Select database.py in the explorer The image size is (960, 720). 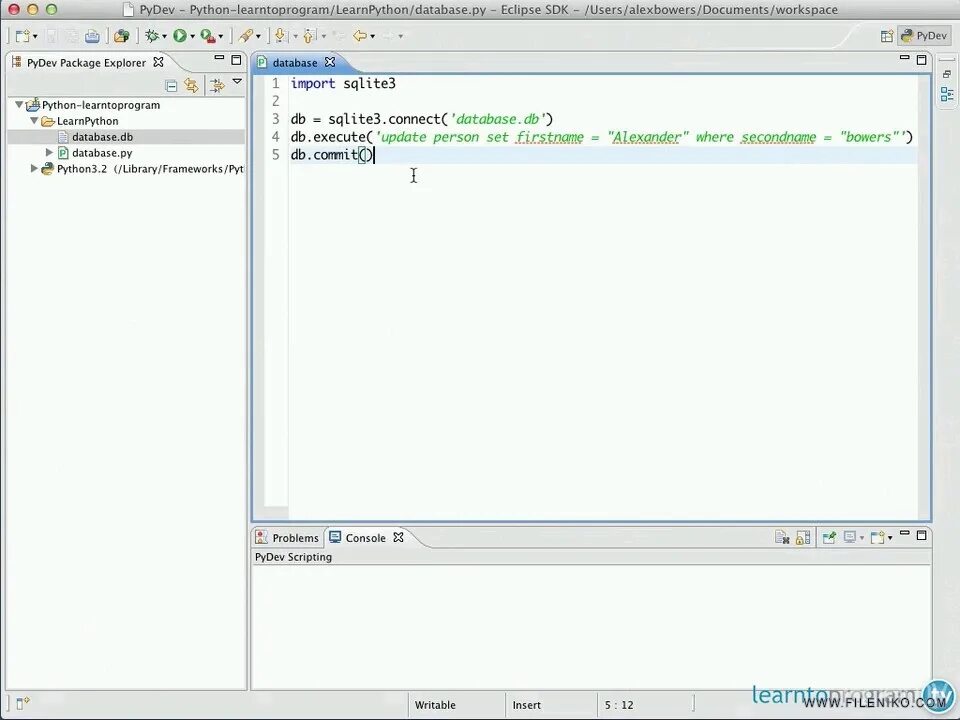pyautogui.click(x=102, y=152)
